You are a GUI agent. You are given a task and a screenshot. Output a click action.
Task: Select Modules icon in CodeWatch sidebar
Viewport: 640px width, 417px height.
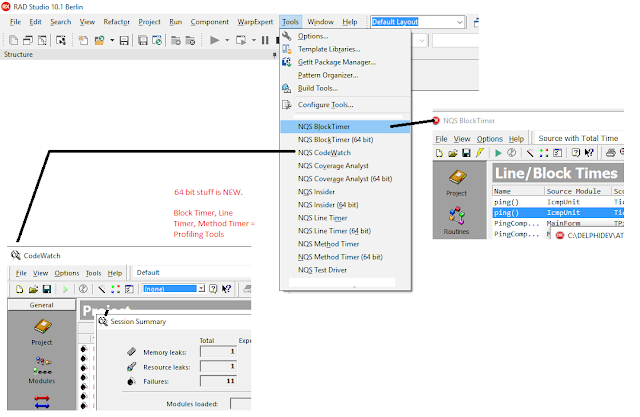coord(42,366)
